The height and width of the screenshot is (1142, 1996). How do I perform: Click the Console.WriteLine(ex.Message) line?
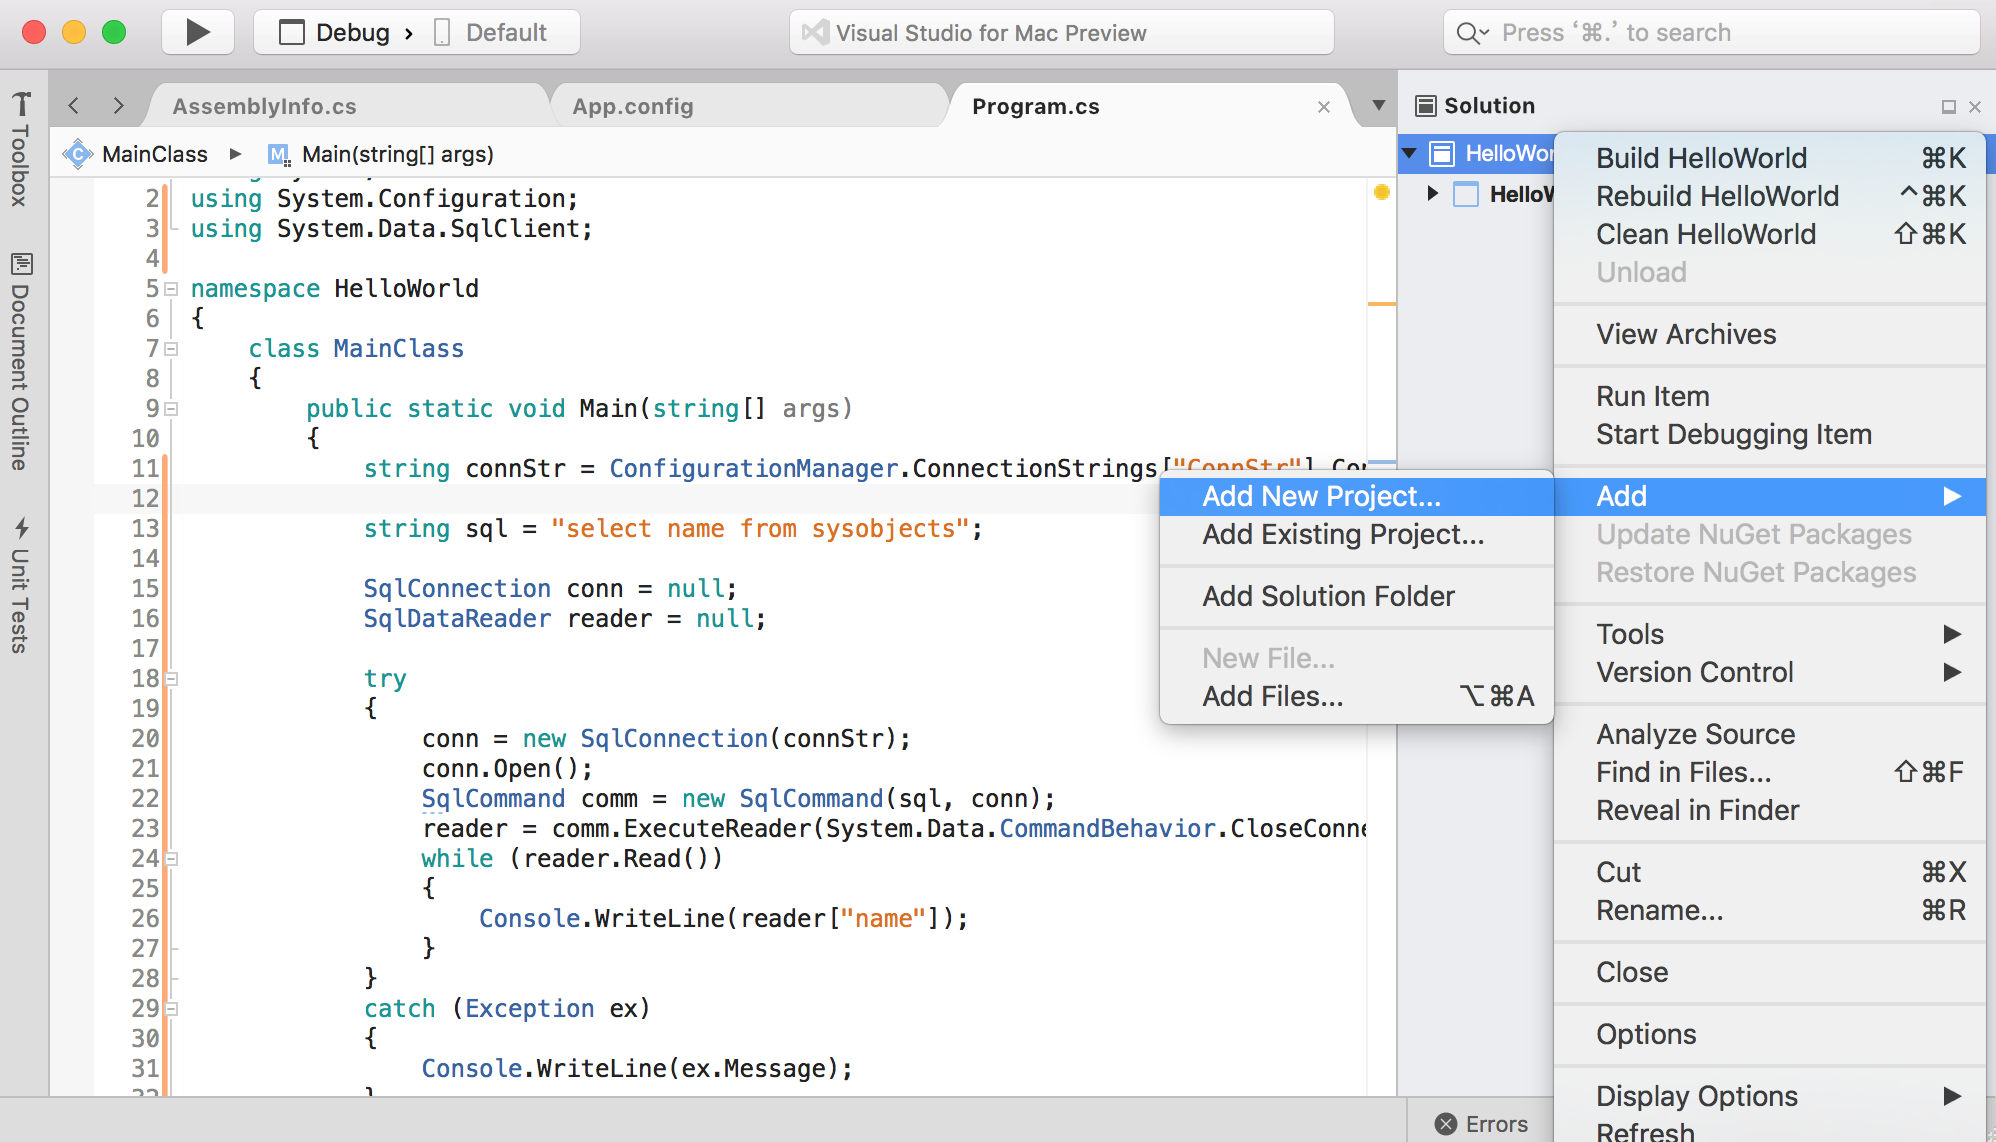point(637,1068)
